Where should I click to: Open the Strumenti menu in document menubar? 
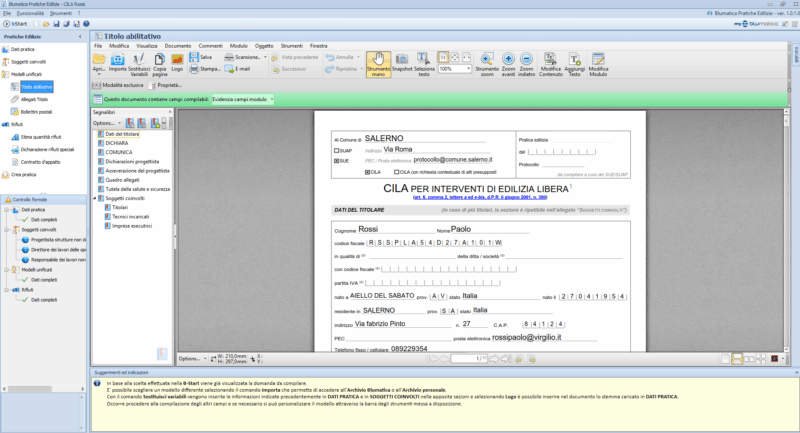[294, 46]
